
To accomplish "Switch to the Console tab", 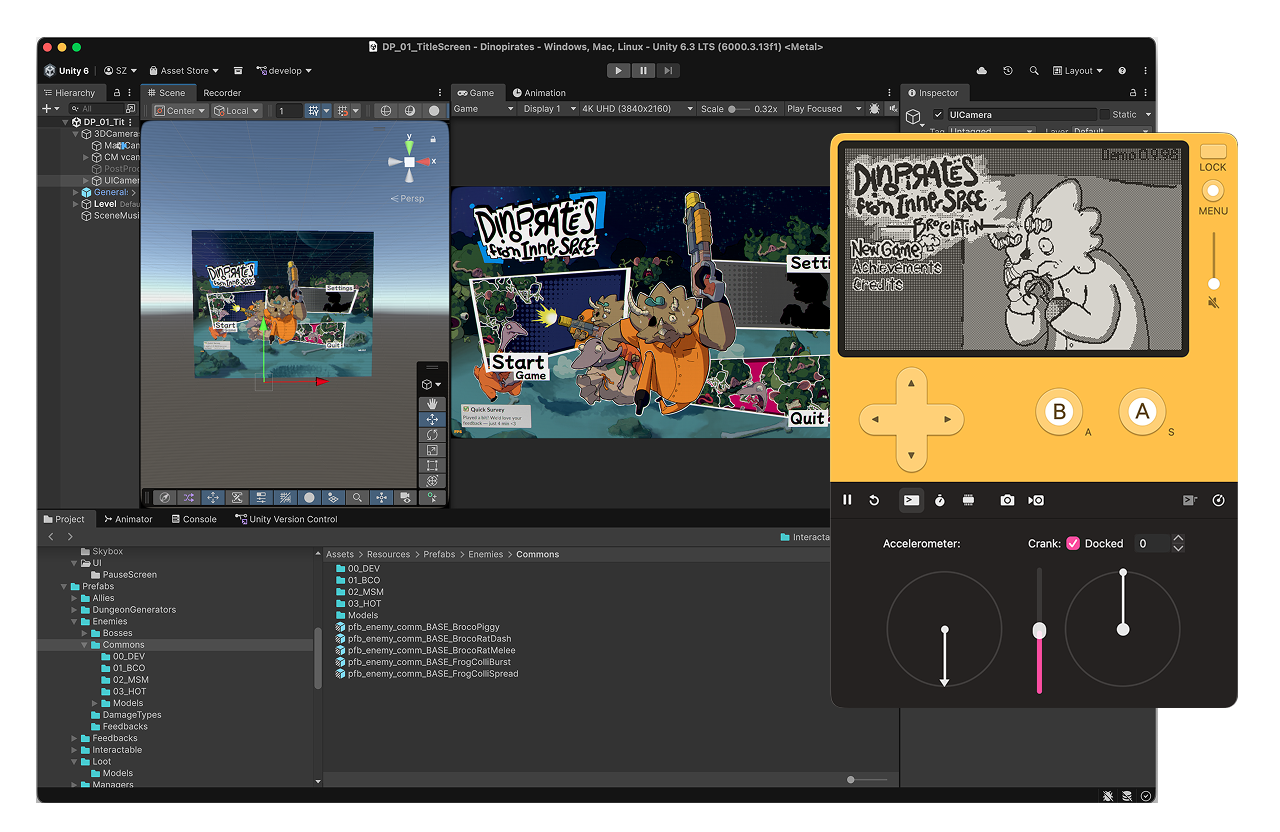I will tap(193, 519).
